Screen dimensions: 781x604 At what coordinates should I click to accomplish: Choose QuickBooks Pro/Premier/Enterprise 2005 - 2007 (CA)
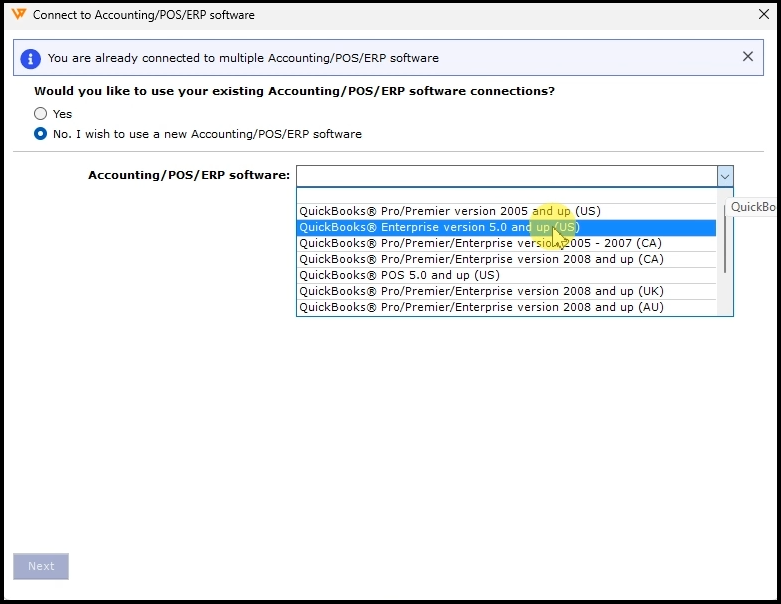(x=506, y=243)
